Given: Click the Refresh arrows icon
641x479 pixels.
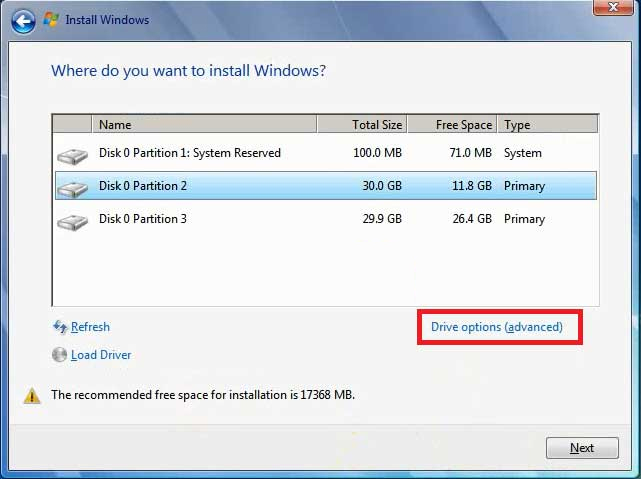Looking at the screenshot, I should coord(60,327).
